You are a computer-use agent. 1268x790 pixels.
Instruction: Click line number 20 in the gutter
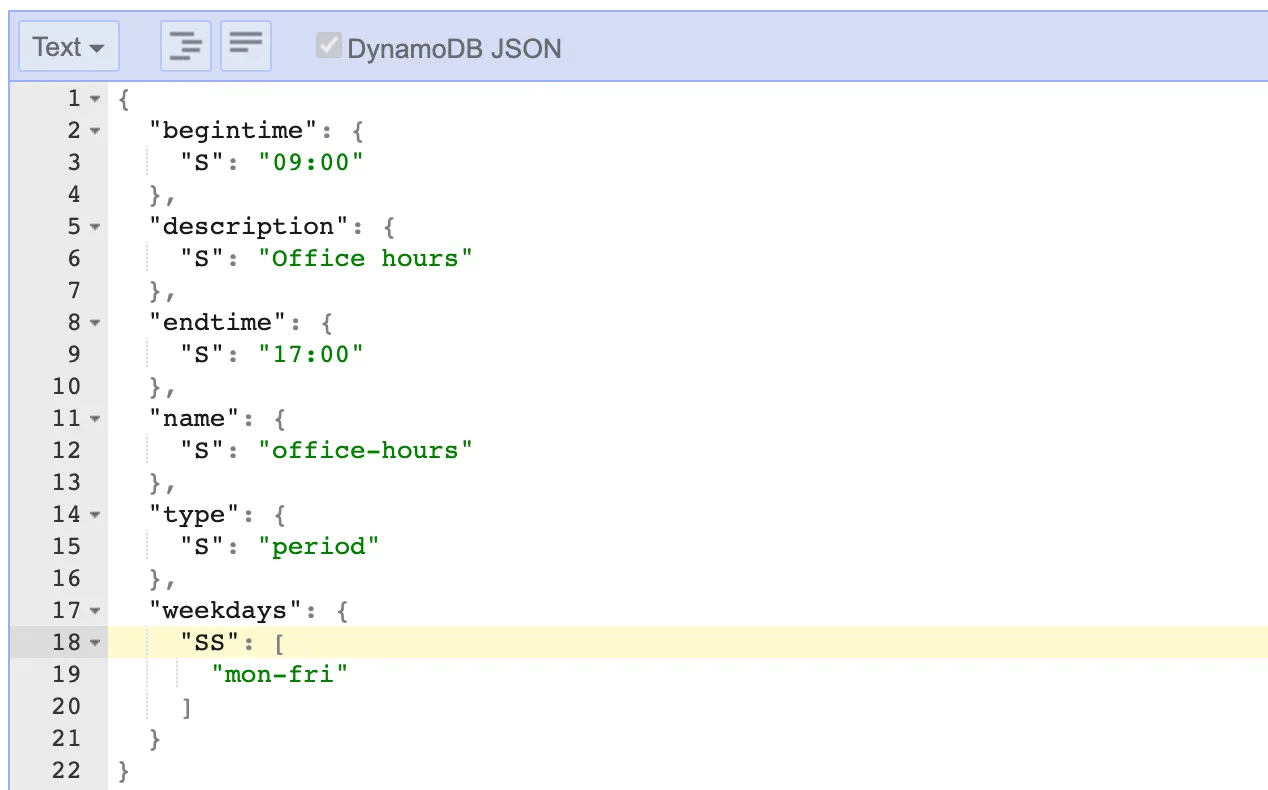(x=66, y=706)
